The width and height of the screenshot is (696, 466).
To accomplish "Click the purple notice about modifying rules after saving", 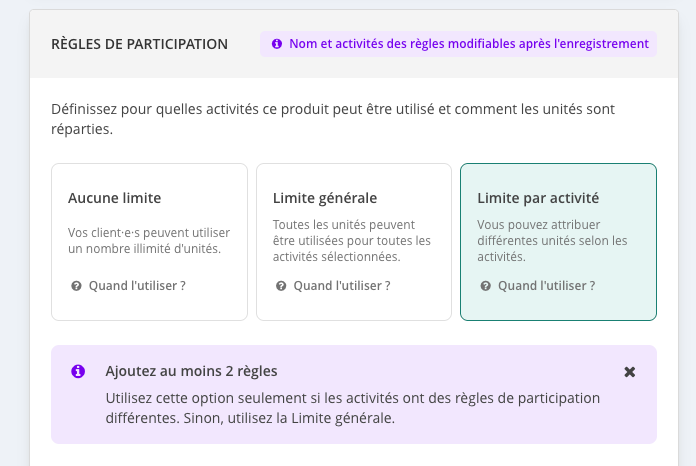I will [x=459, y=44].
